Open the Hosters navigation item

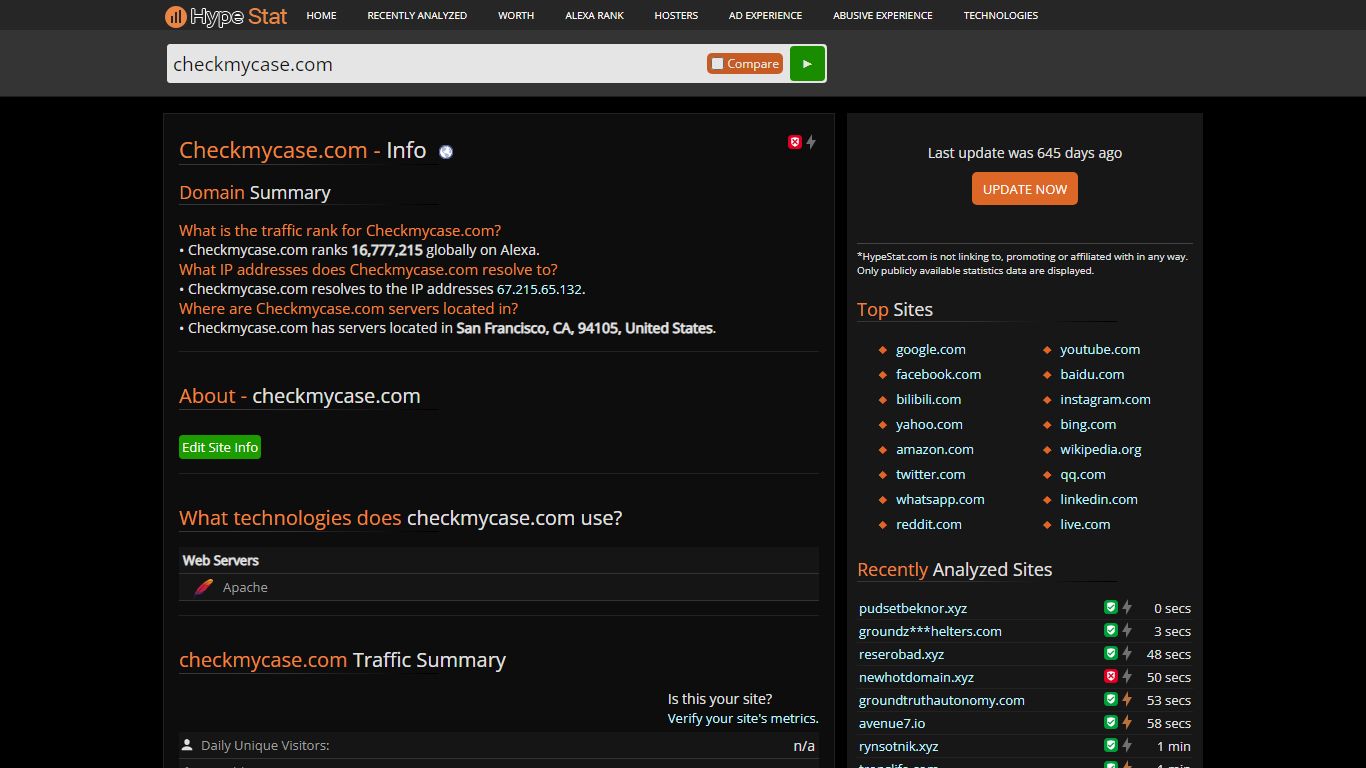coord(676,15)
